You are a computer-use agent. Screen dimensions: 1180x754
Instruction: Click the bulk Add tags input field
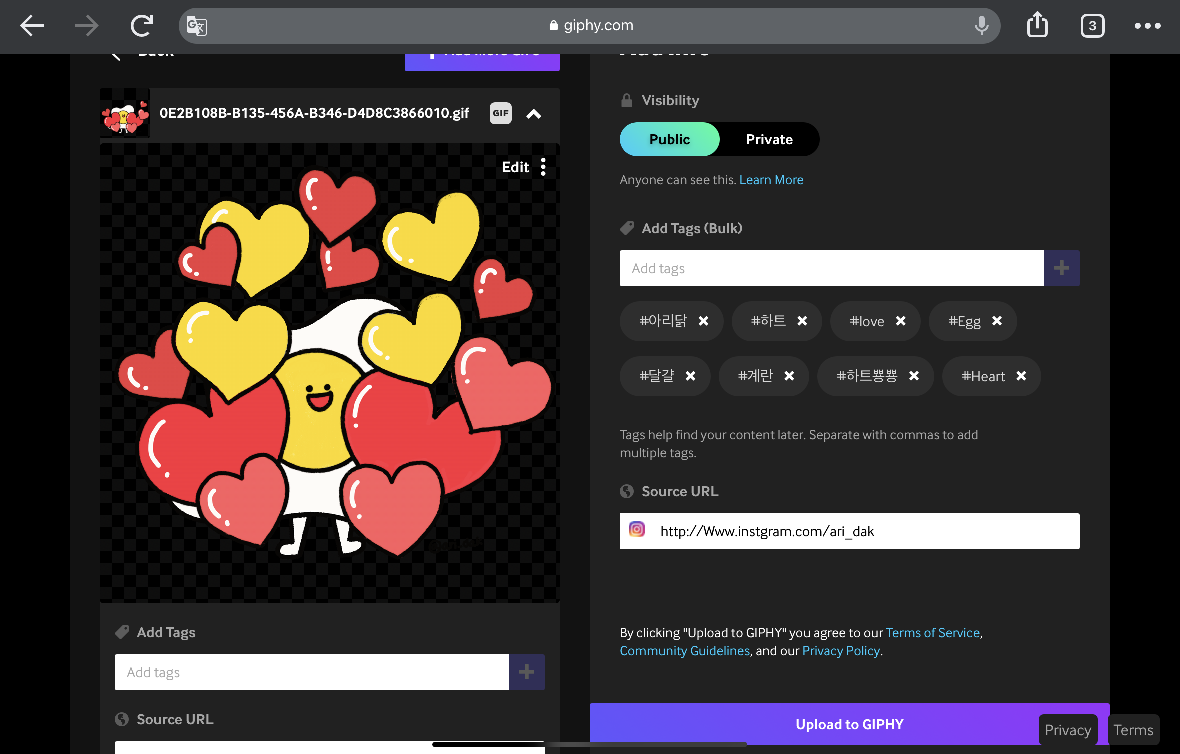tap(832, 268)
